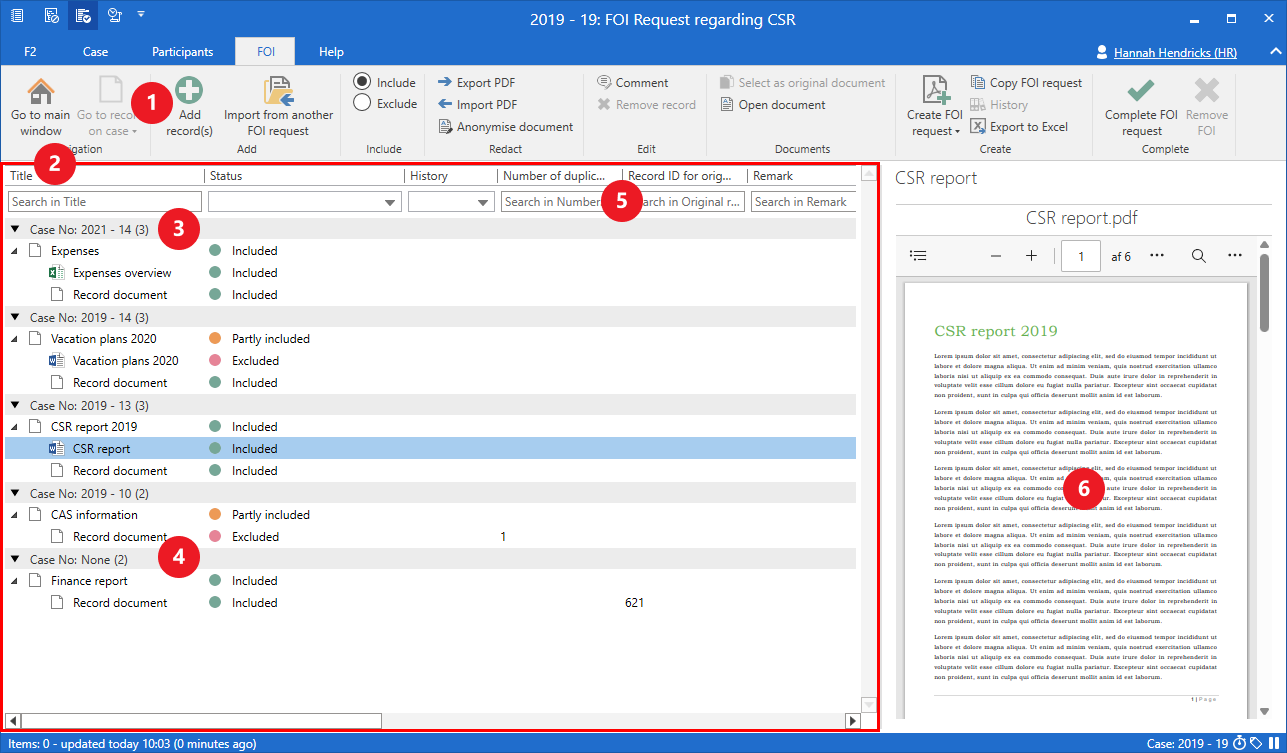Click the Add record(s) plus icon
1287x753 pixels.
coord(189,91)
